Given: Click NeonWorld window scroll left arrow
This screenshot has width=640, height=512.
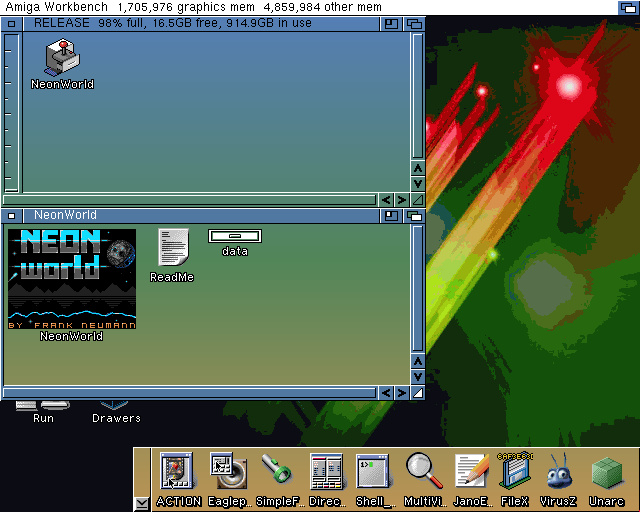Looking at the screenshot, I should pos(386,393).
